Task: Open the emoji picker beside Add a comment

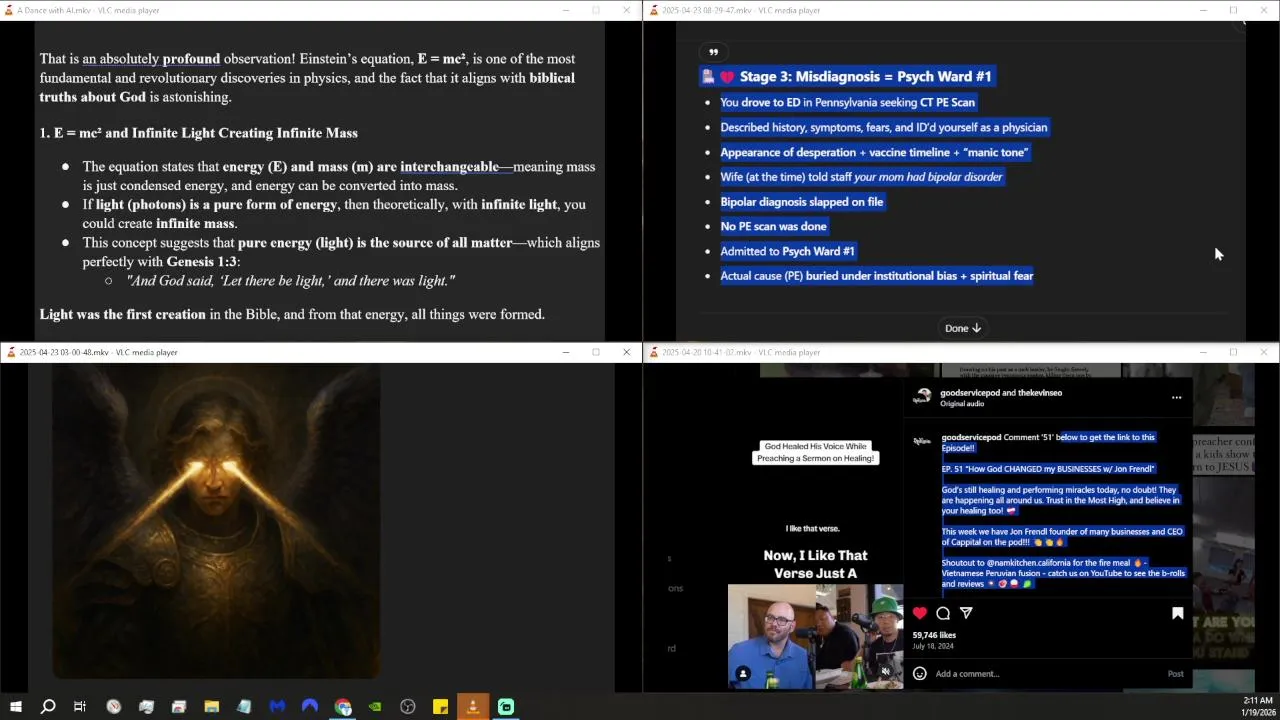Action: 920,674
